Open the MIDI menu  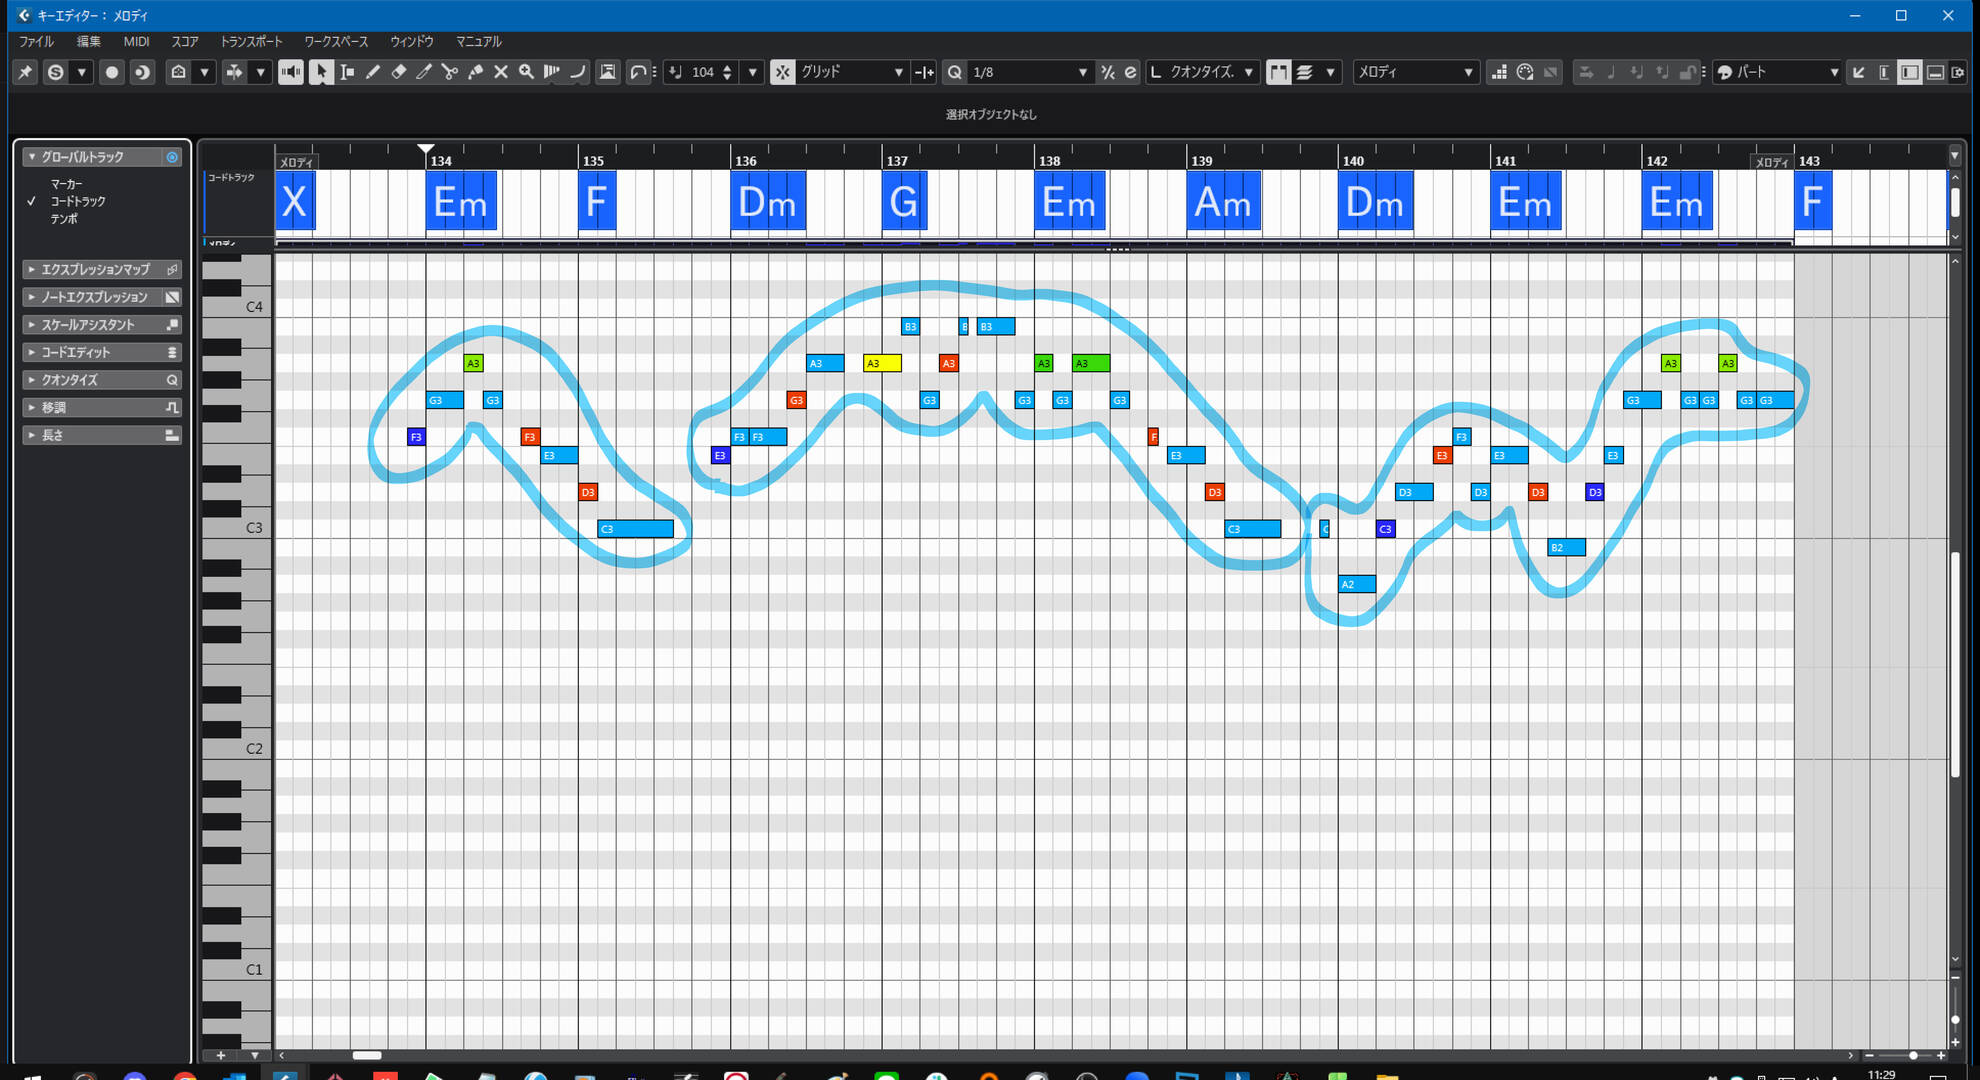(x=136, y=42)
